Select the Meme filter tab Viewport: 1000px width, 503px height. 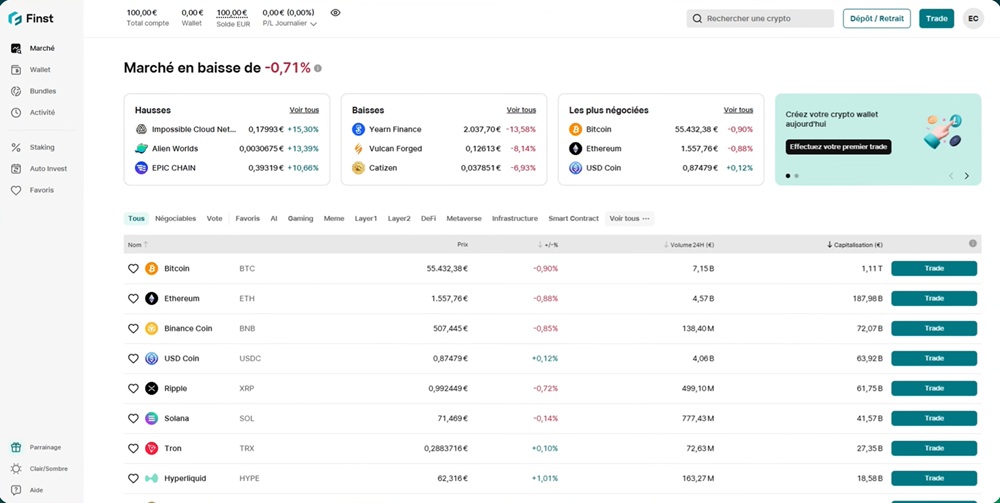[334, 219]
